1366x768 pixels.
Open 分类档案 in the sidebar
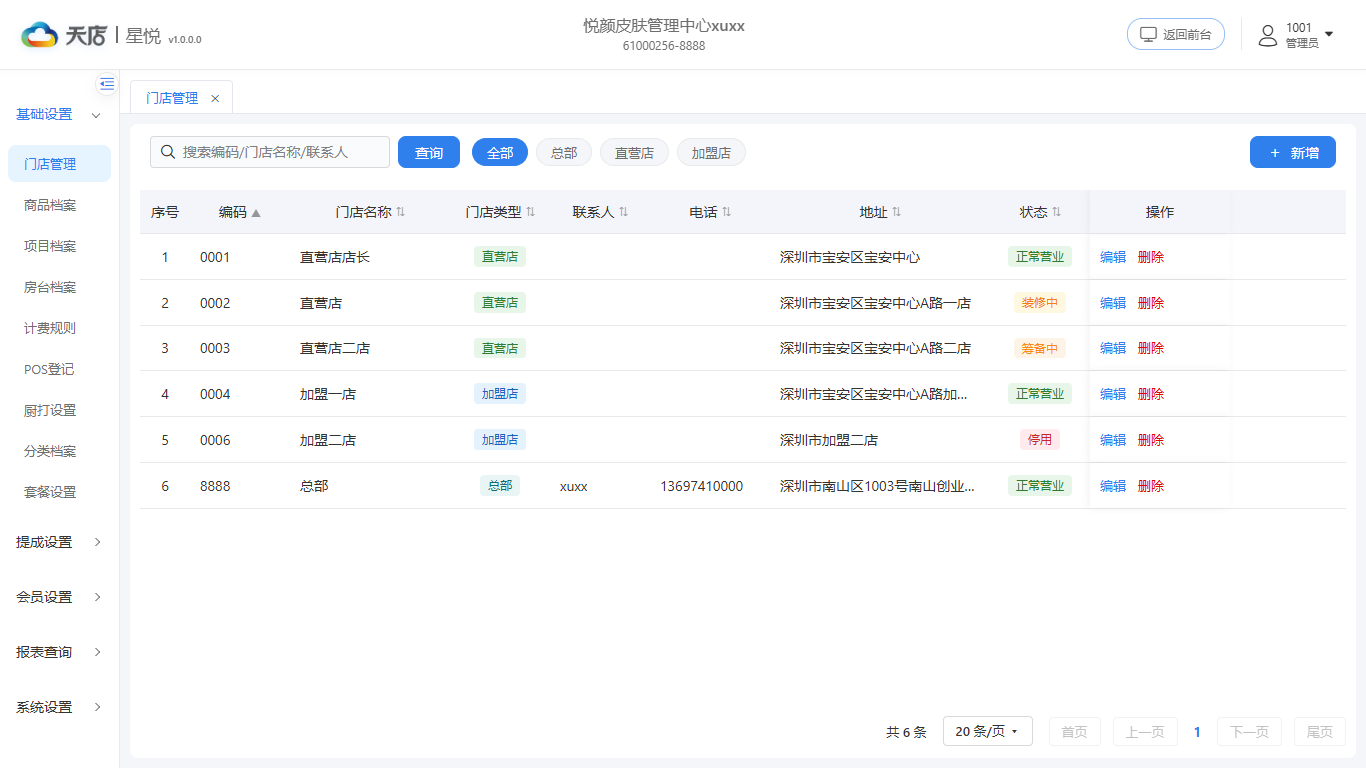click(x=59, y=451)
